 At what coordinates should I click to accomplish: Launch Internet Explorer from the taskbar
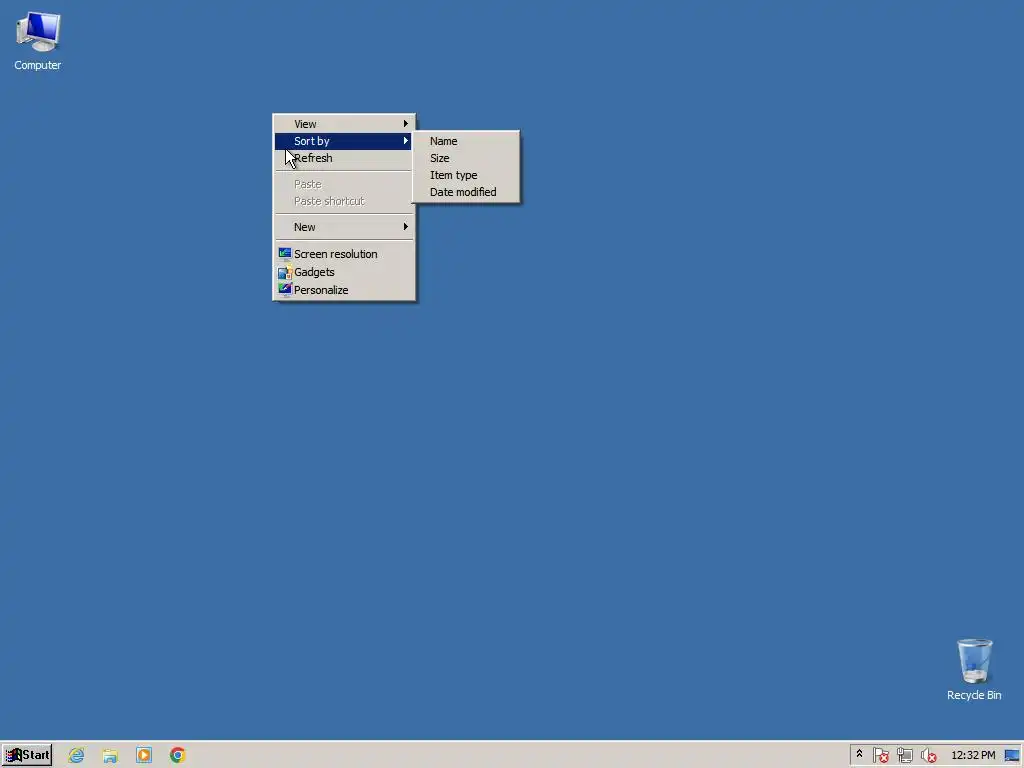tap(76, 755)
